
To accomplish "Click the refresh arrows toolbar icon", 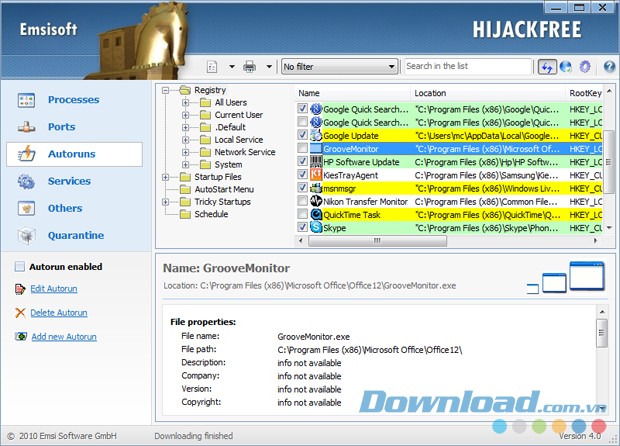I will tap(547, 67).
